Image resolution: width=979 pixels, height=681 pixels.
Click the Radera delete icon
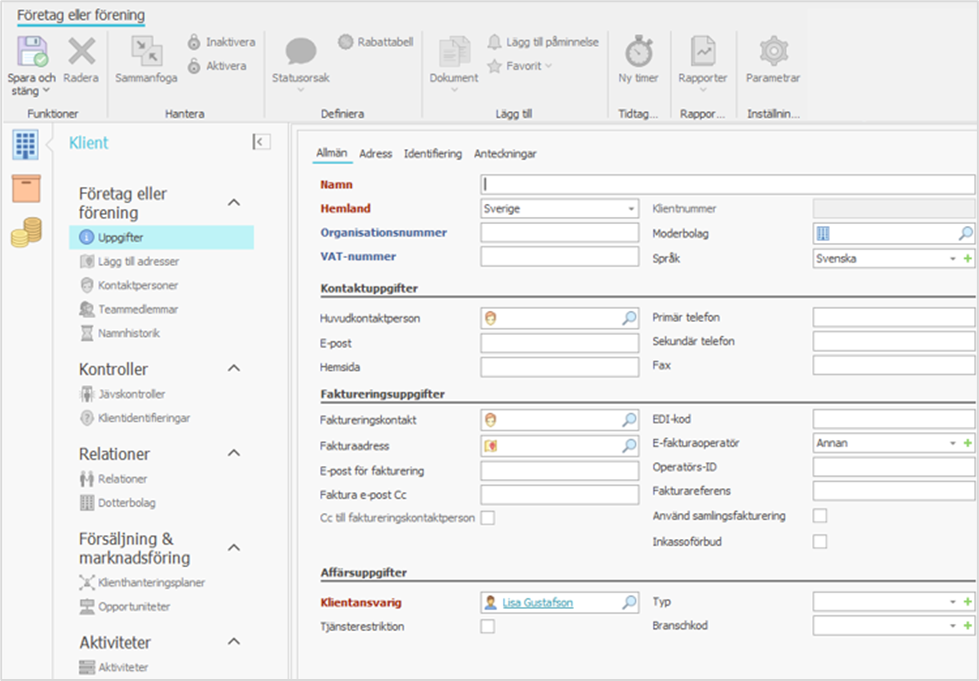[x=81, y=51]
